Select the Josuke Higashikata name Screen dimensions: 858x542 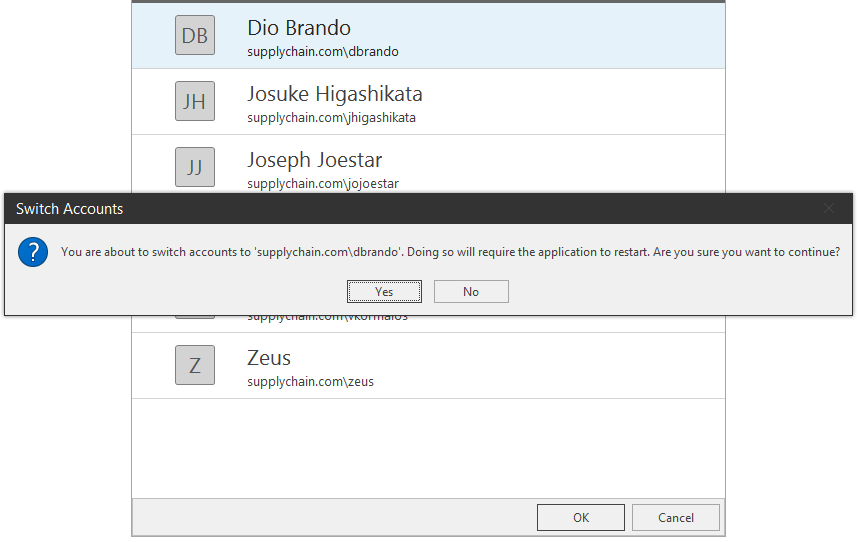coord(335,94)
